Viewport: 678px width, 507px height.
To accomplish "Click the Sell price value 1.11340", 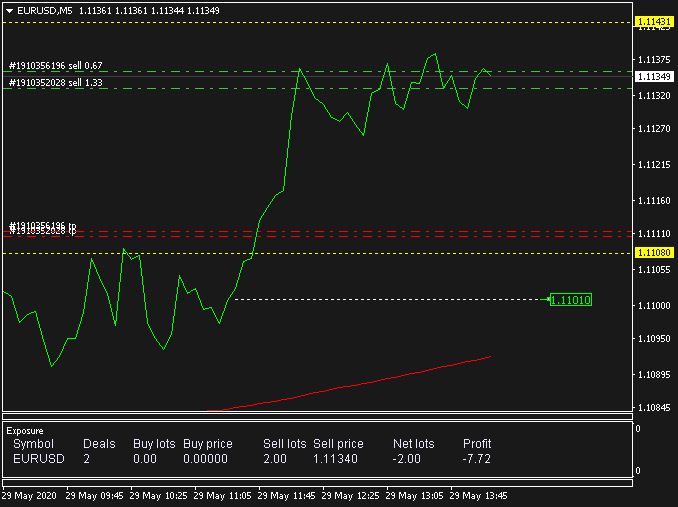I will (336, 459).
